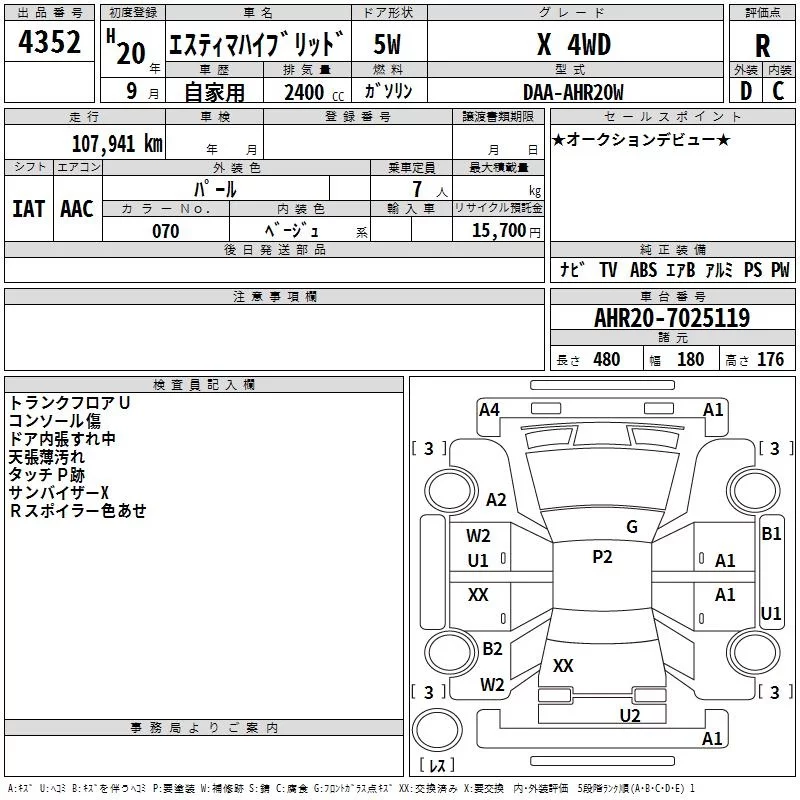The image size is (800, 800).
Task: Click the spare tire circle icon
Action: [x=437, y=729]
